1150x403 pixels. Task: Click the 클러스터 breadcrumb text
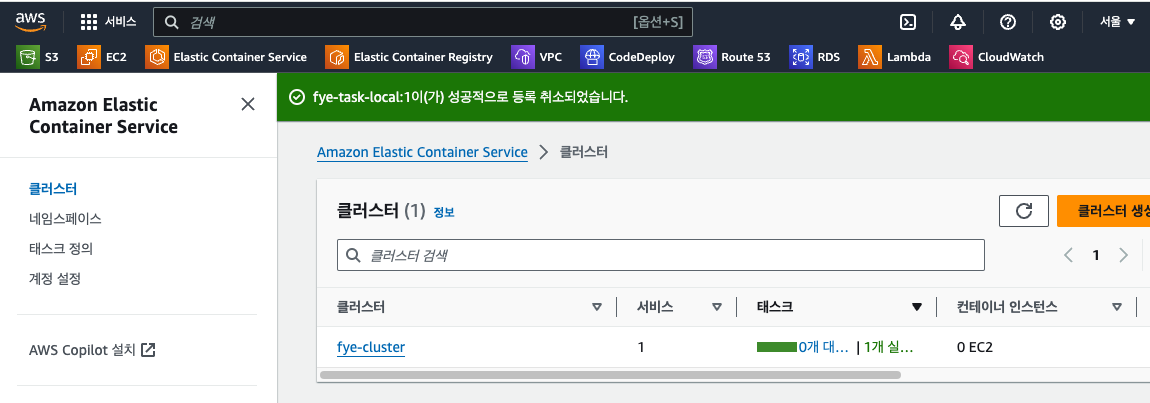pyautogui.click(x=584, y=153)
